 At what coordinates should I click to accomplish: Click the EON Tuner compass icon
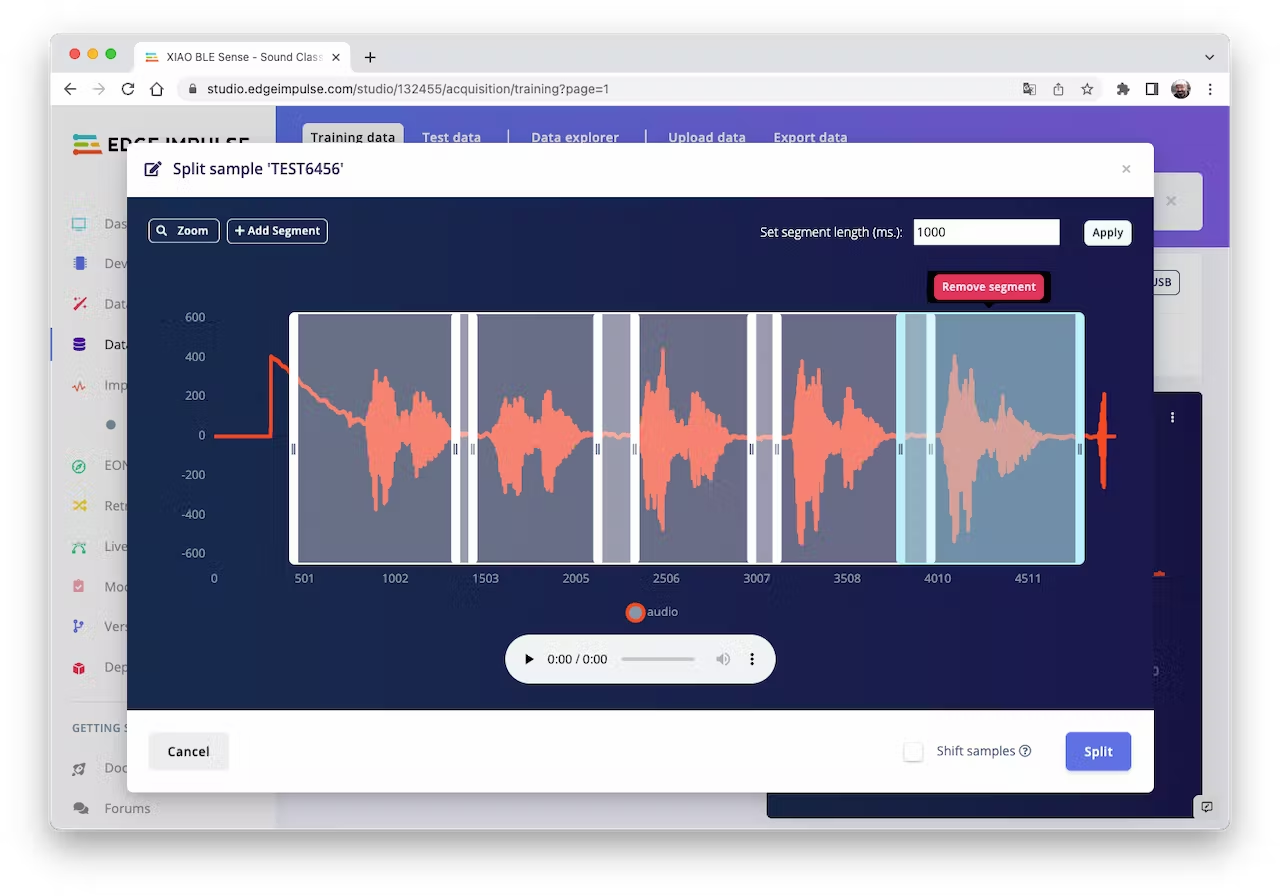[80, 465]
